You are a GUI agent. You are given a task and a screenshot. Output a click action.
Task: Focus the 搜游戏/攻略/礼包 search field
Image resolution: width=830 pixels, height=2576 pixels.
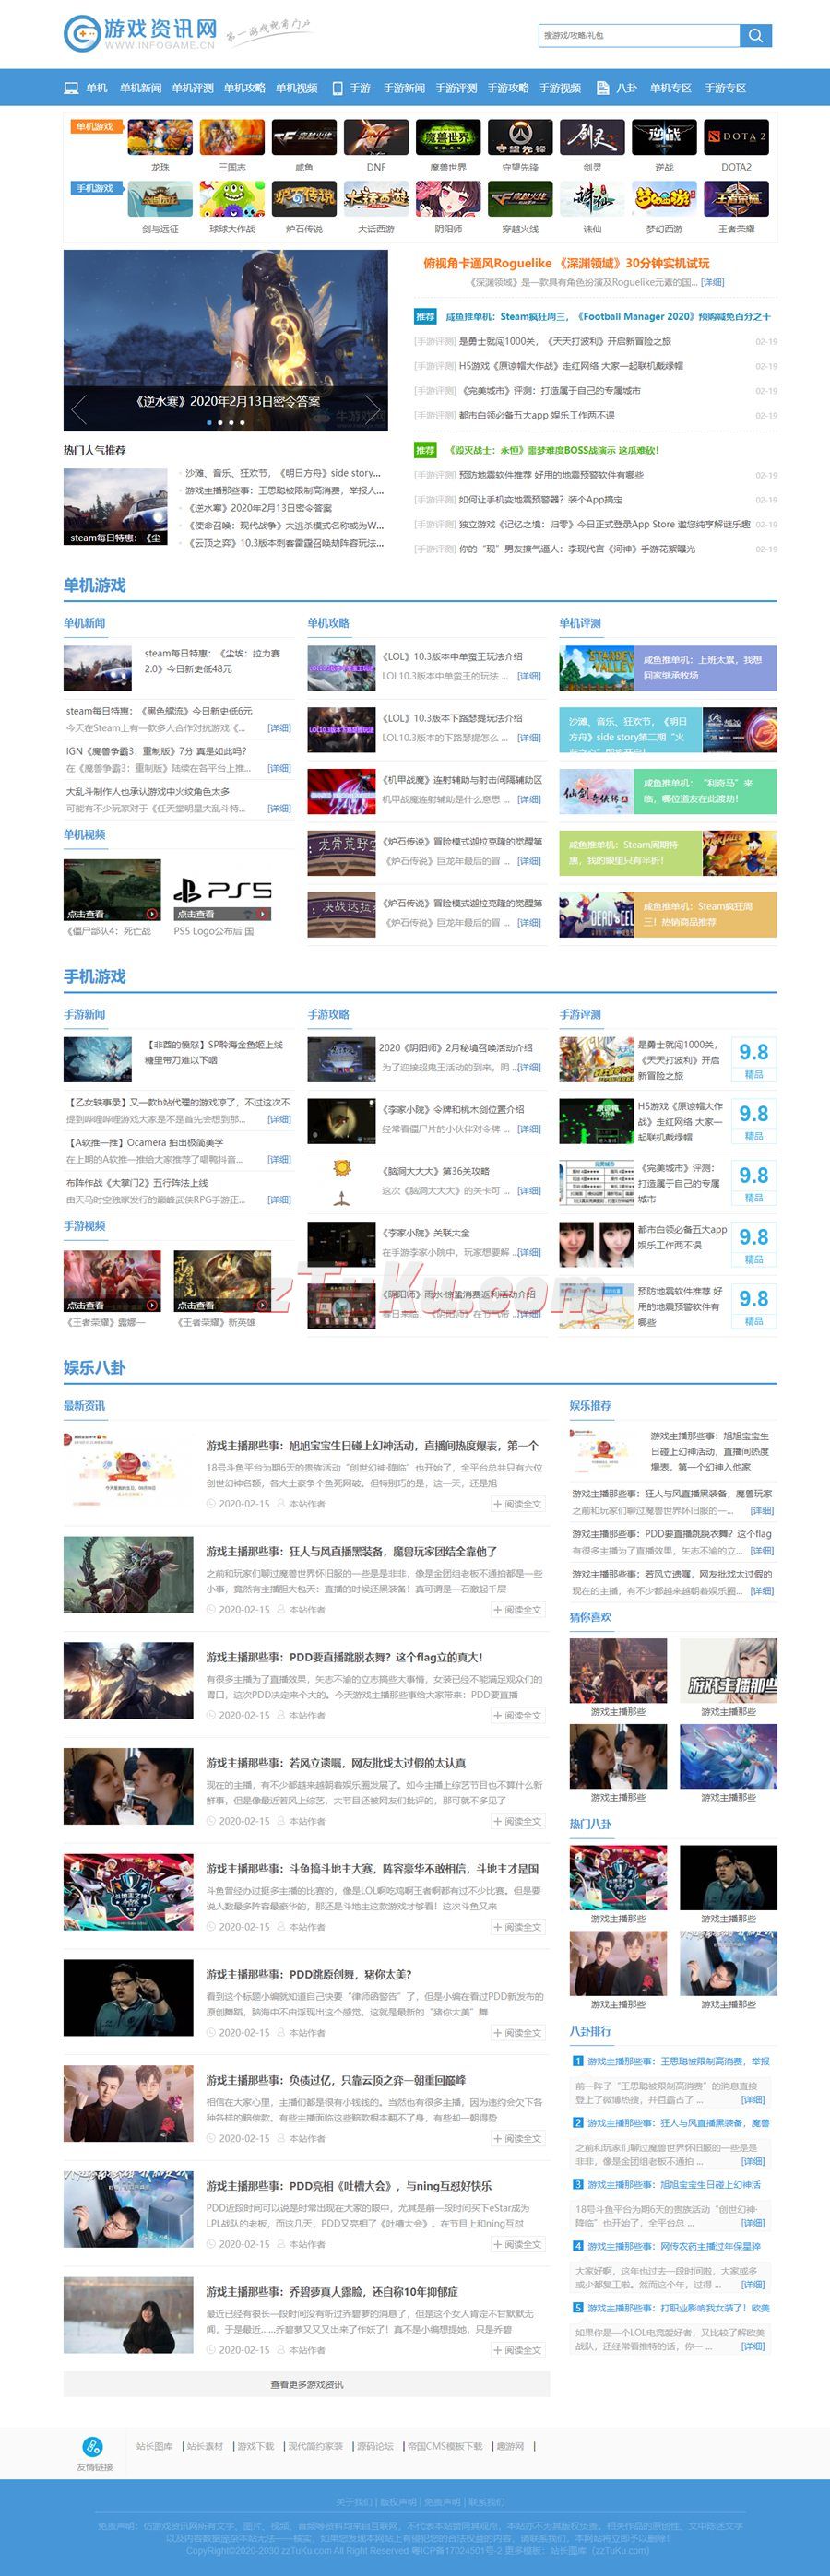(x=638, y=35)
